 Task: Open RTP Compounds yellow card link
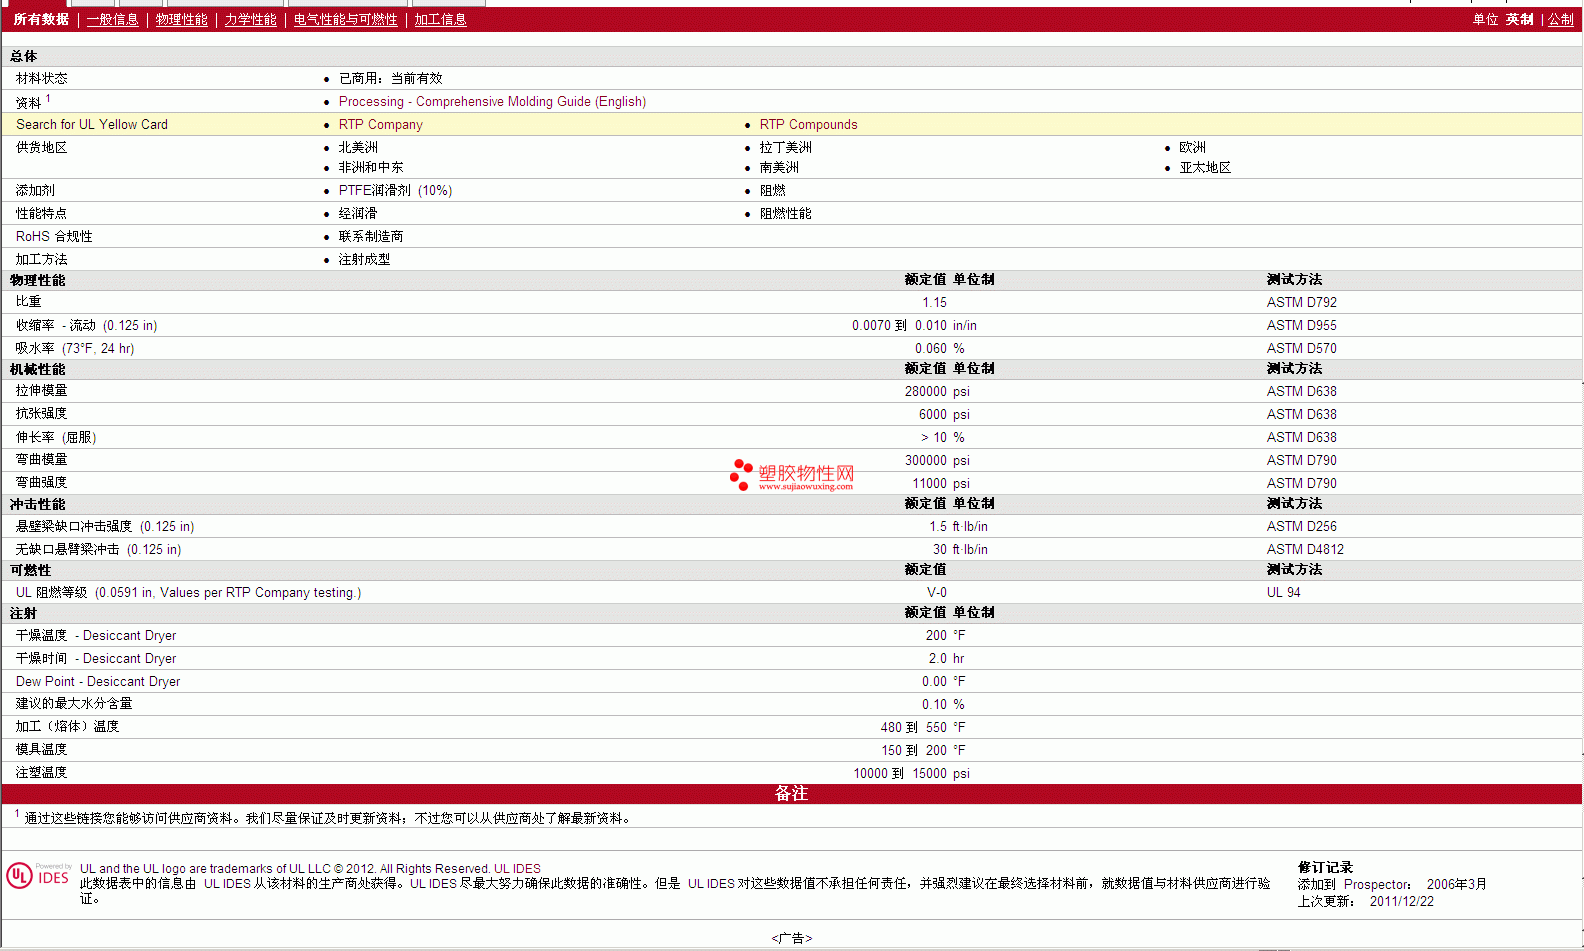[x=808, y=124]
